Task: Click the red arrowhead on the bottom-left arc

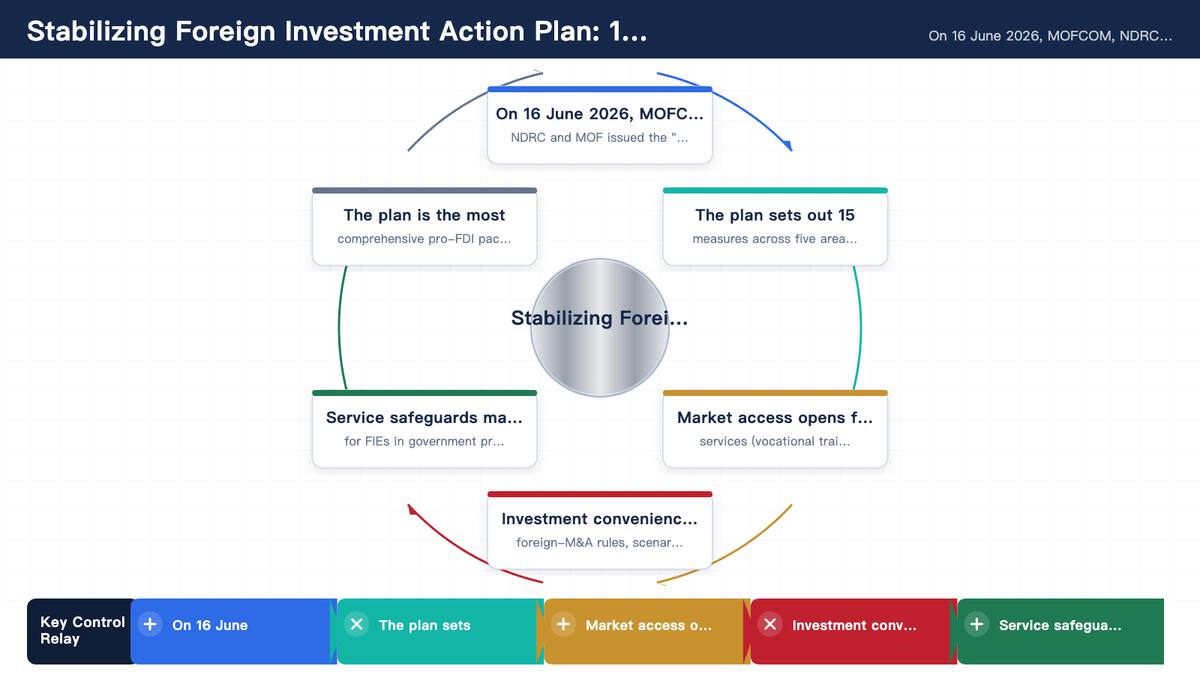Action: tap(413, 509)
